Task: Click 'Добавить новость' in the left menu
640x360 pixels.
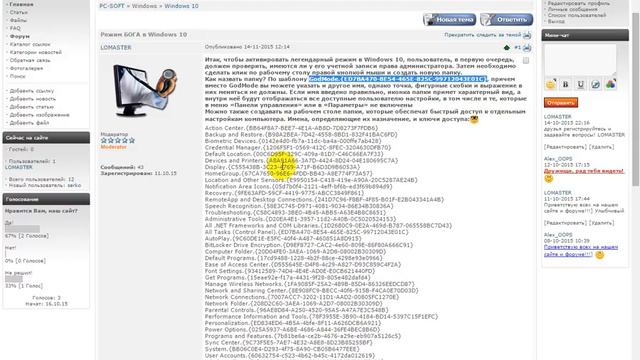Action: (x=33, y=99)
